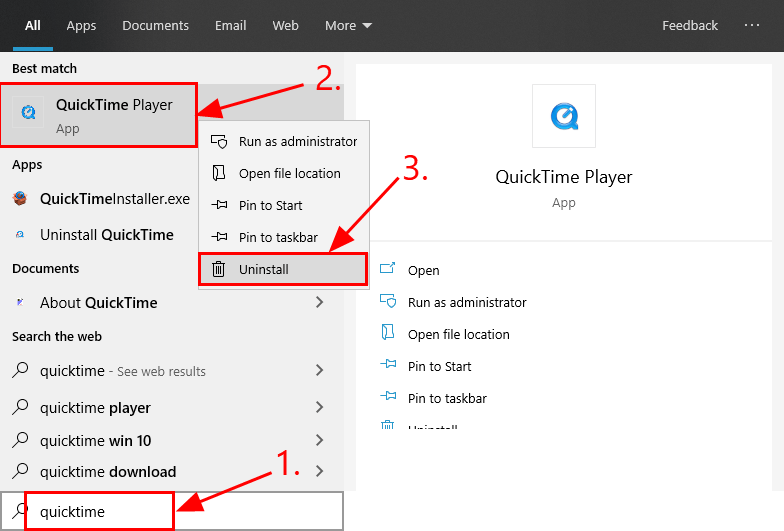Viewport: 784px width, 531px height.
Task: Expand About QuickTime chevron arrow
Action: (320, 302)
